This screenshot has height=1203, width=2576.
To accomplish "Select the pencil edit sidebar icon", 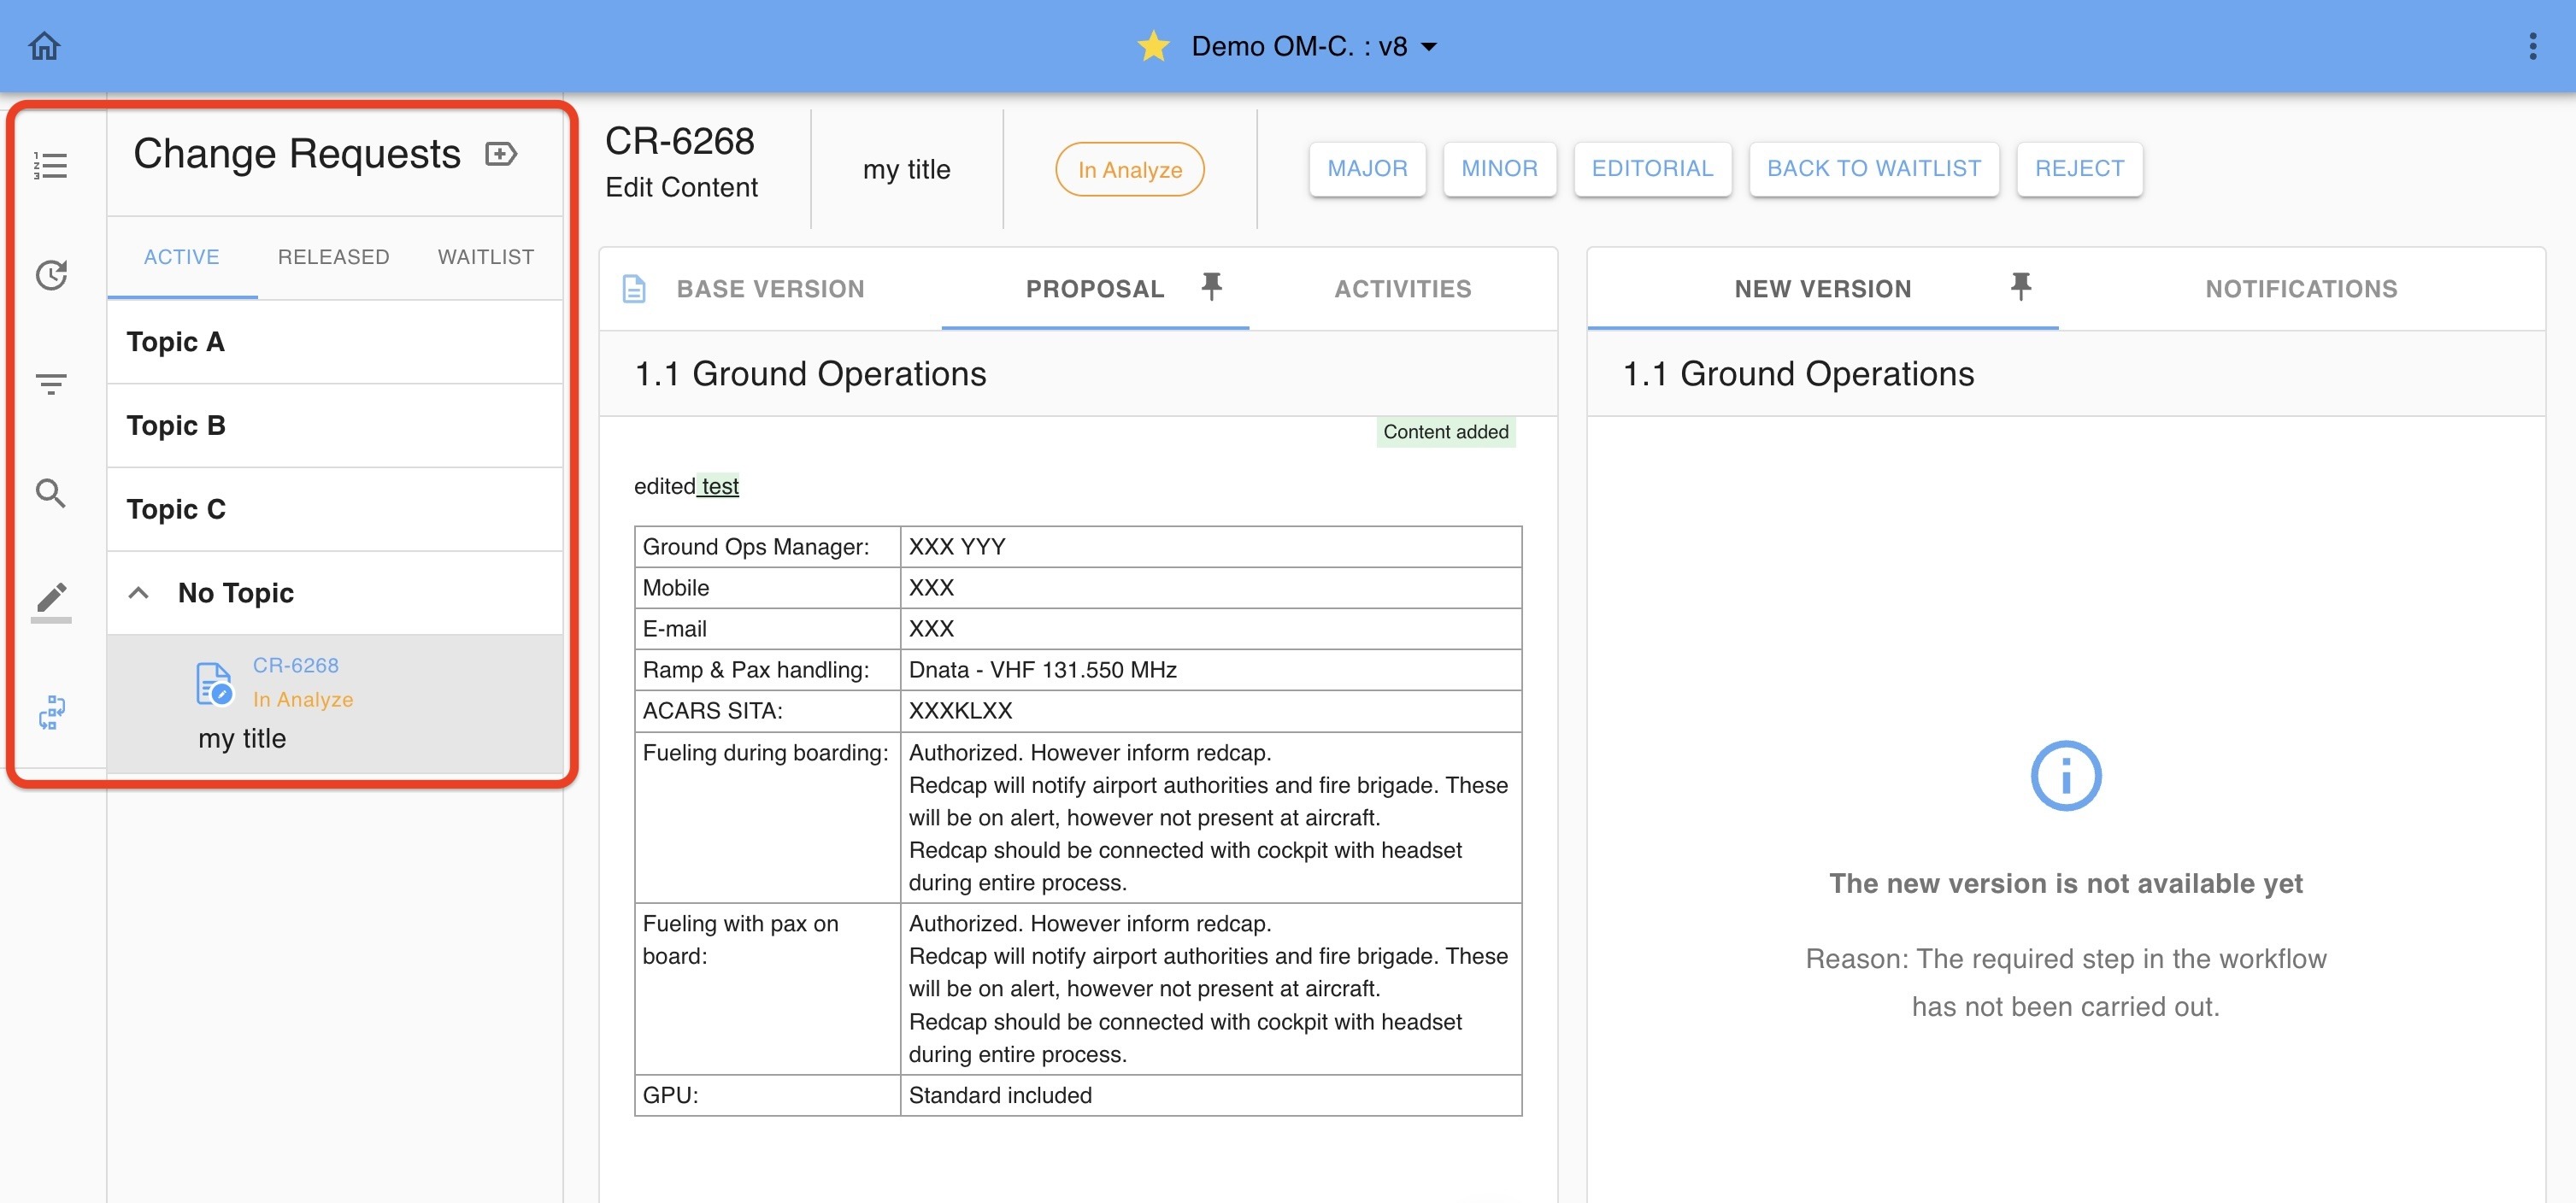I will pyautogui.click(x=51, y=598).
